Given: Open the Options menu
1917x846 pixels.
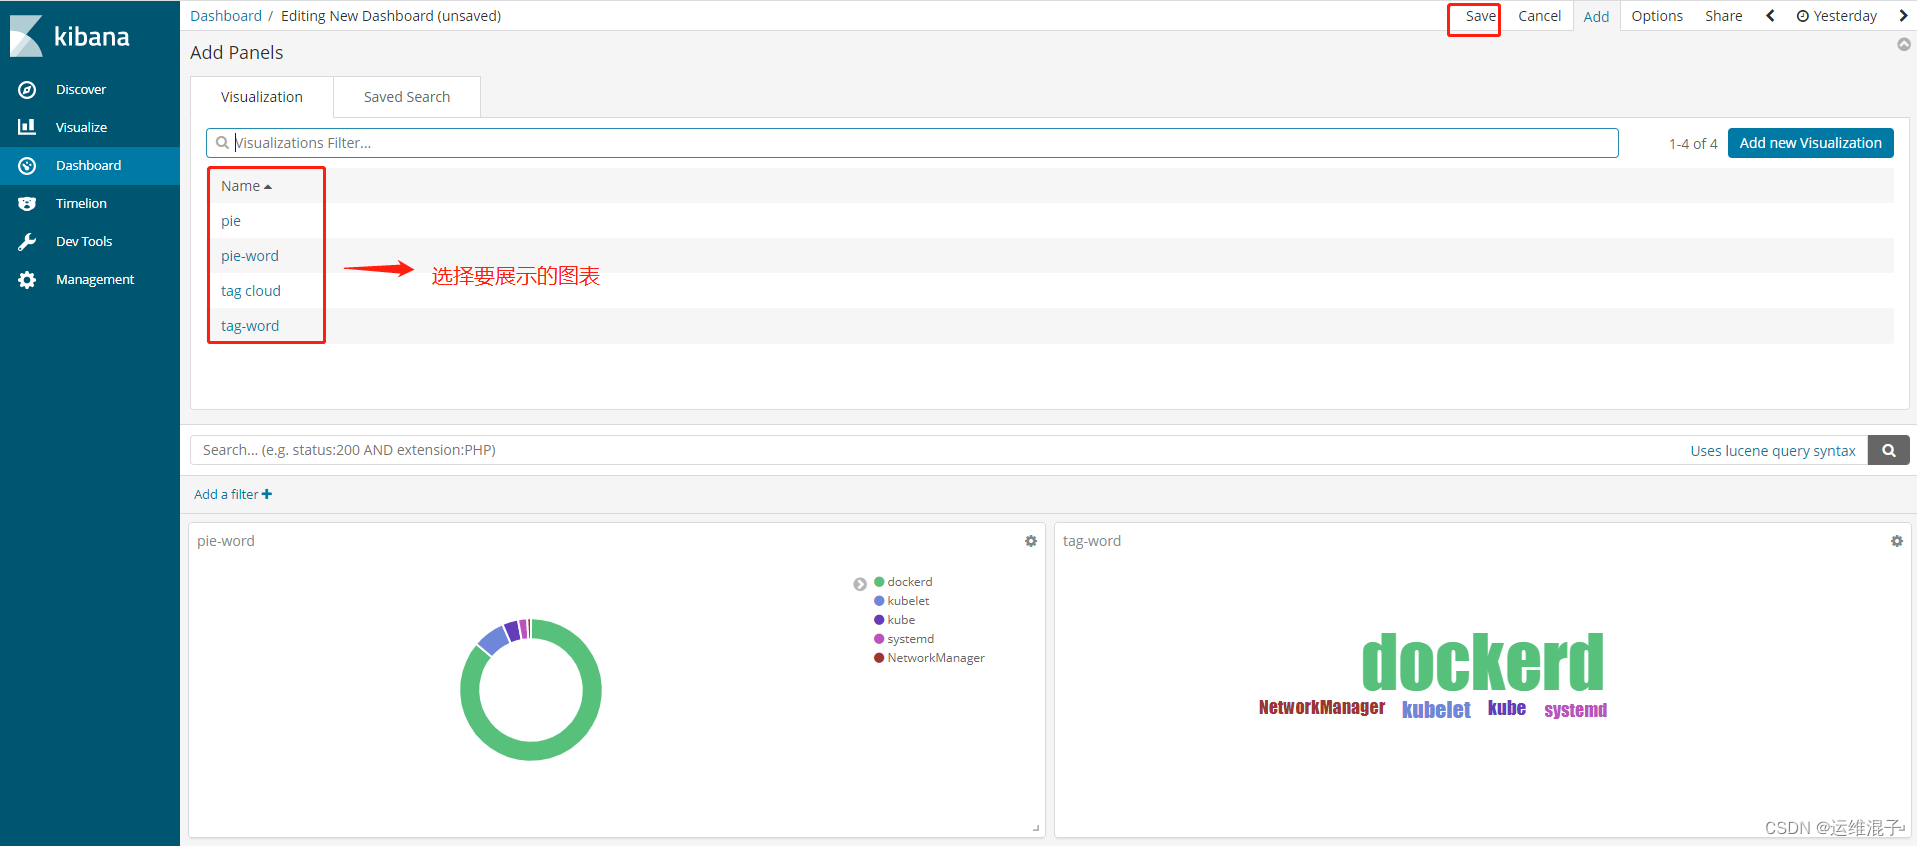Looking at the screenshot, I should pos(1657,16).
